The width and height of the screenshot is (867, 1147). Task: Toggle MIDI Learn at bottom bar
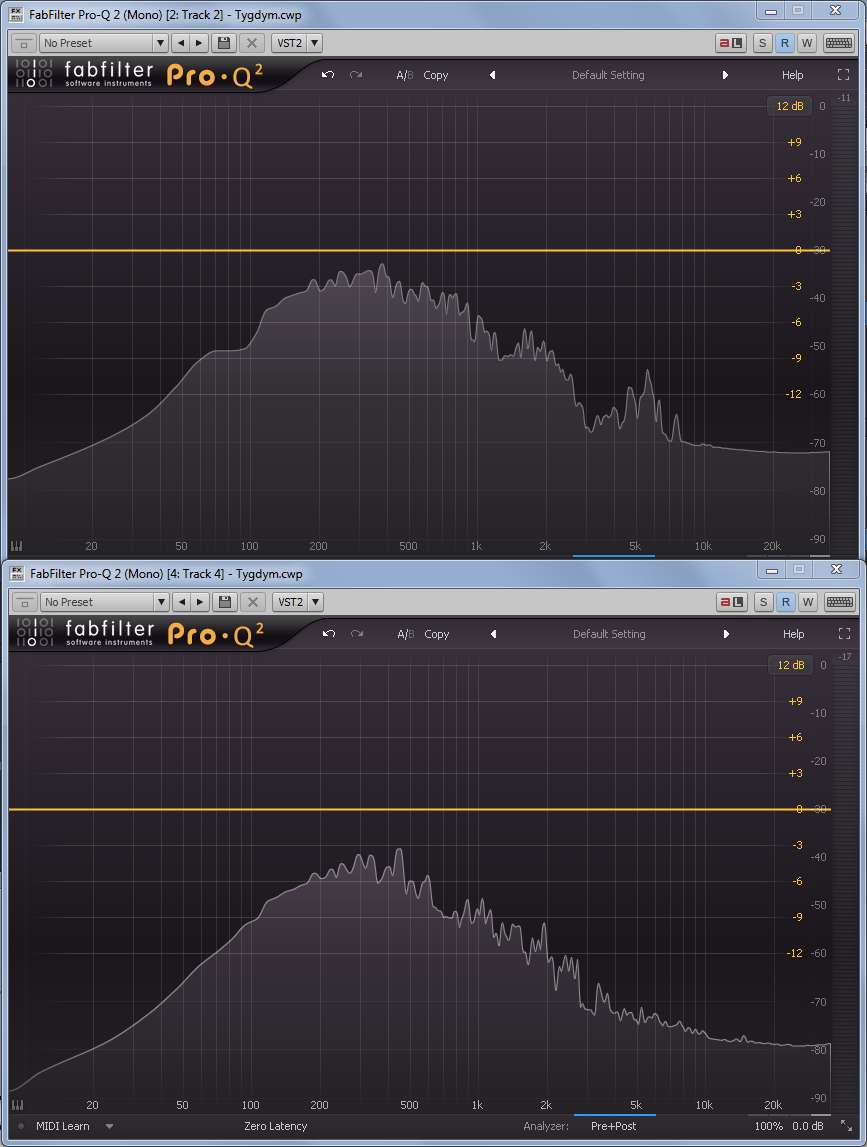pyautogui.click(x=62, y=1126)
